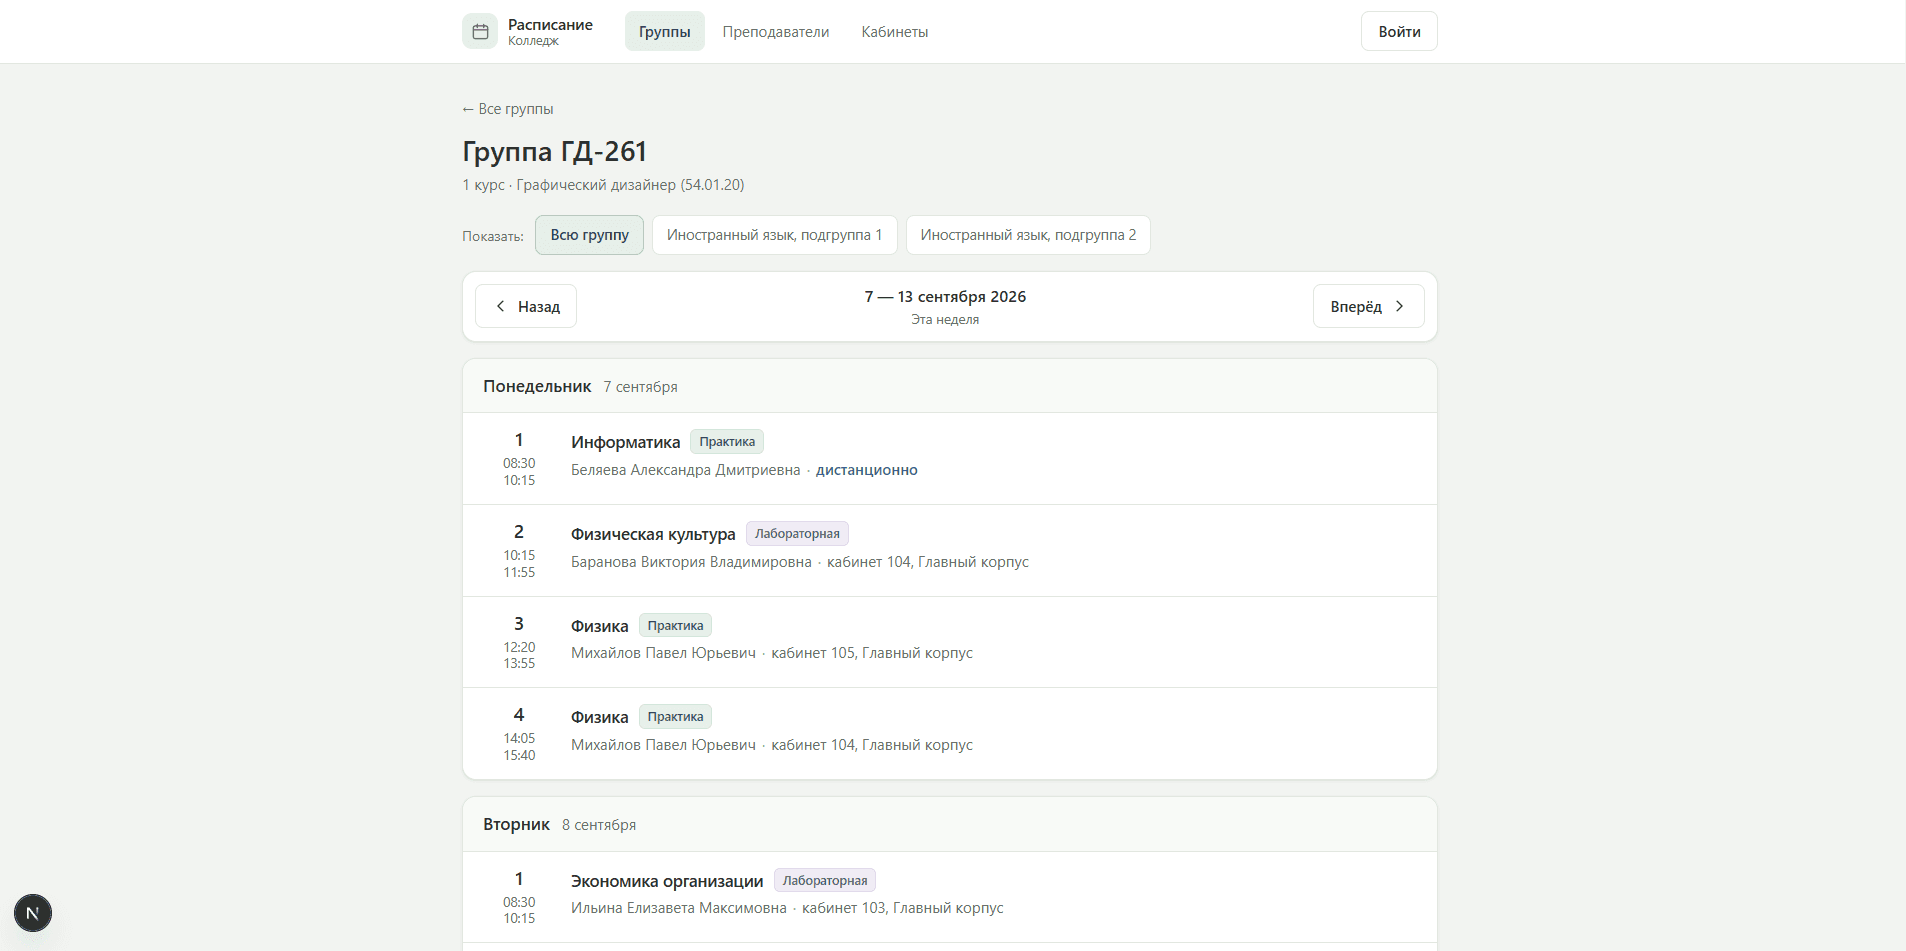Click teacher Ильина Елизавета Максимовна
The image size is (1906, 951).
pyautogui.click(x=678, y=908)
